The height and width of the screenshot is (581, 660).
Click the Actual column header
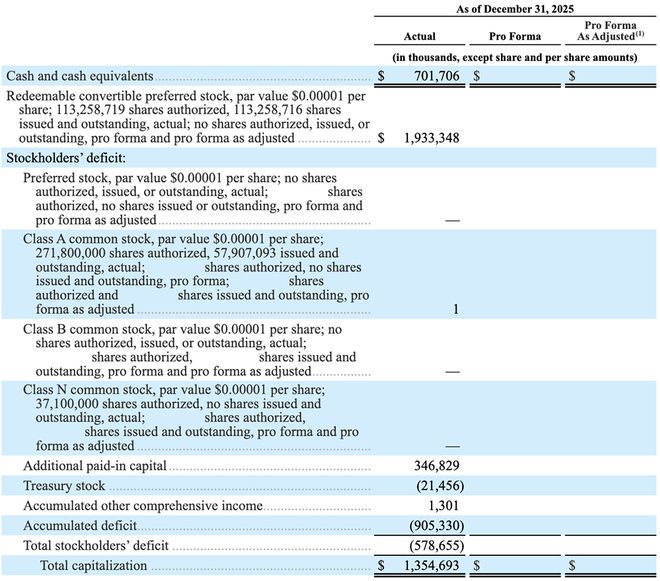[421, 36]
